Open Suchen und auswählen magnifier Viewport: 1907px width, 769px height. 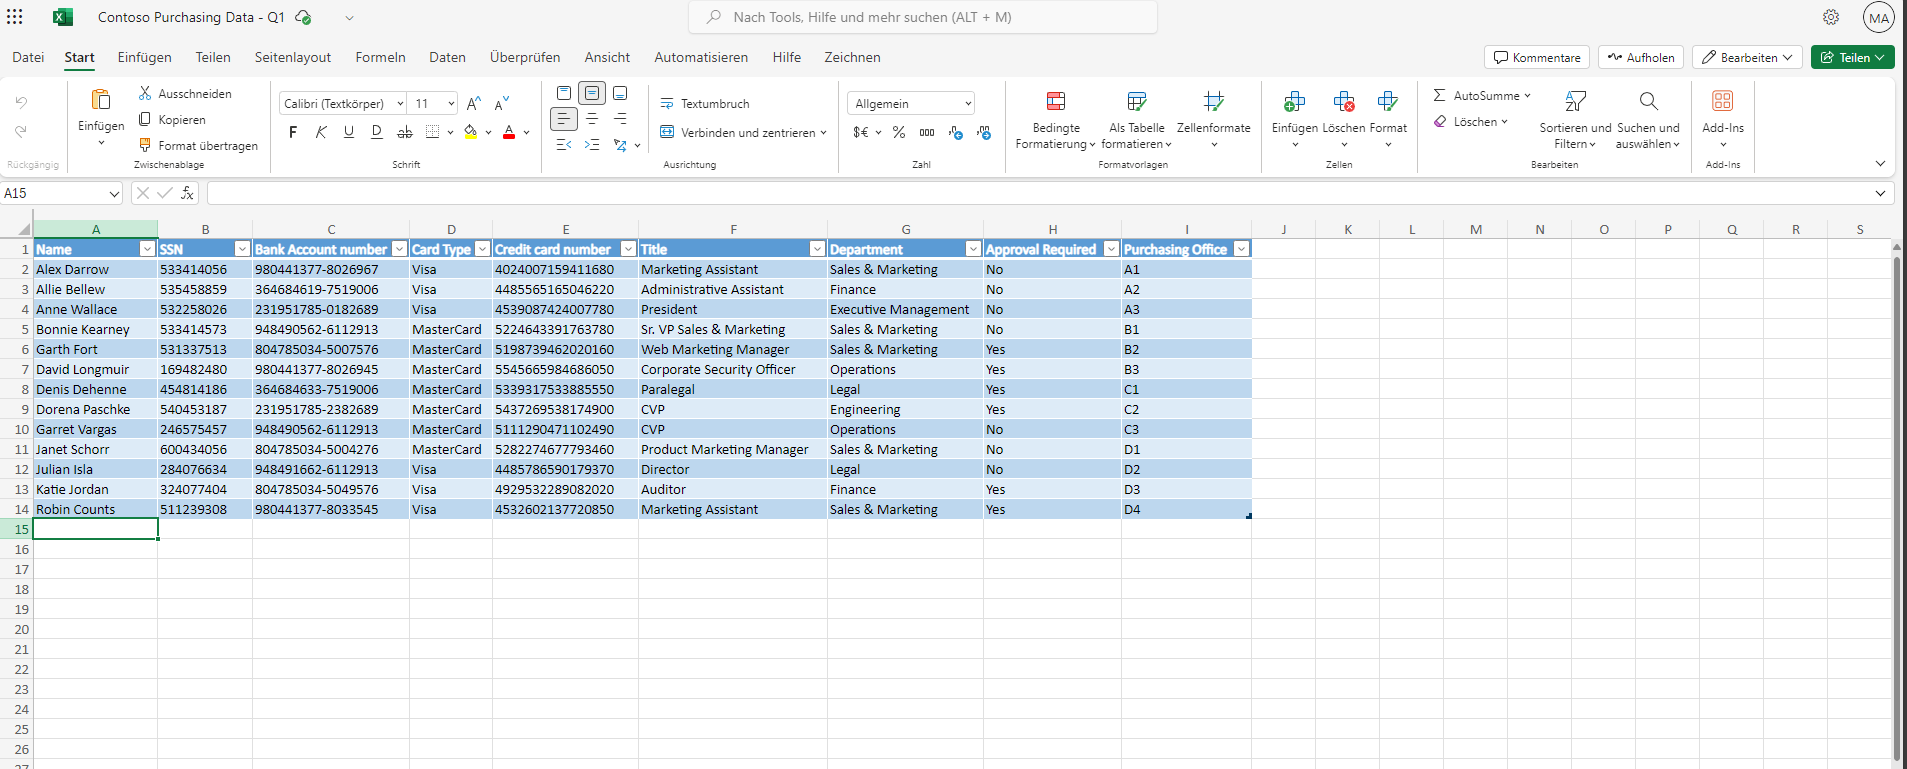[1648, 102]
